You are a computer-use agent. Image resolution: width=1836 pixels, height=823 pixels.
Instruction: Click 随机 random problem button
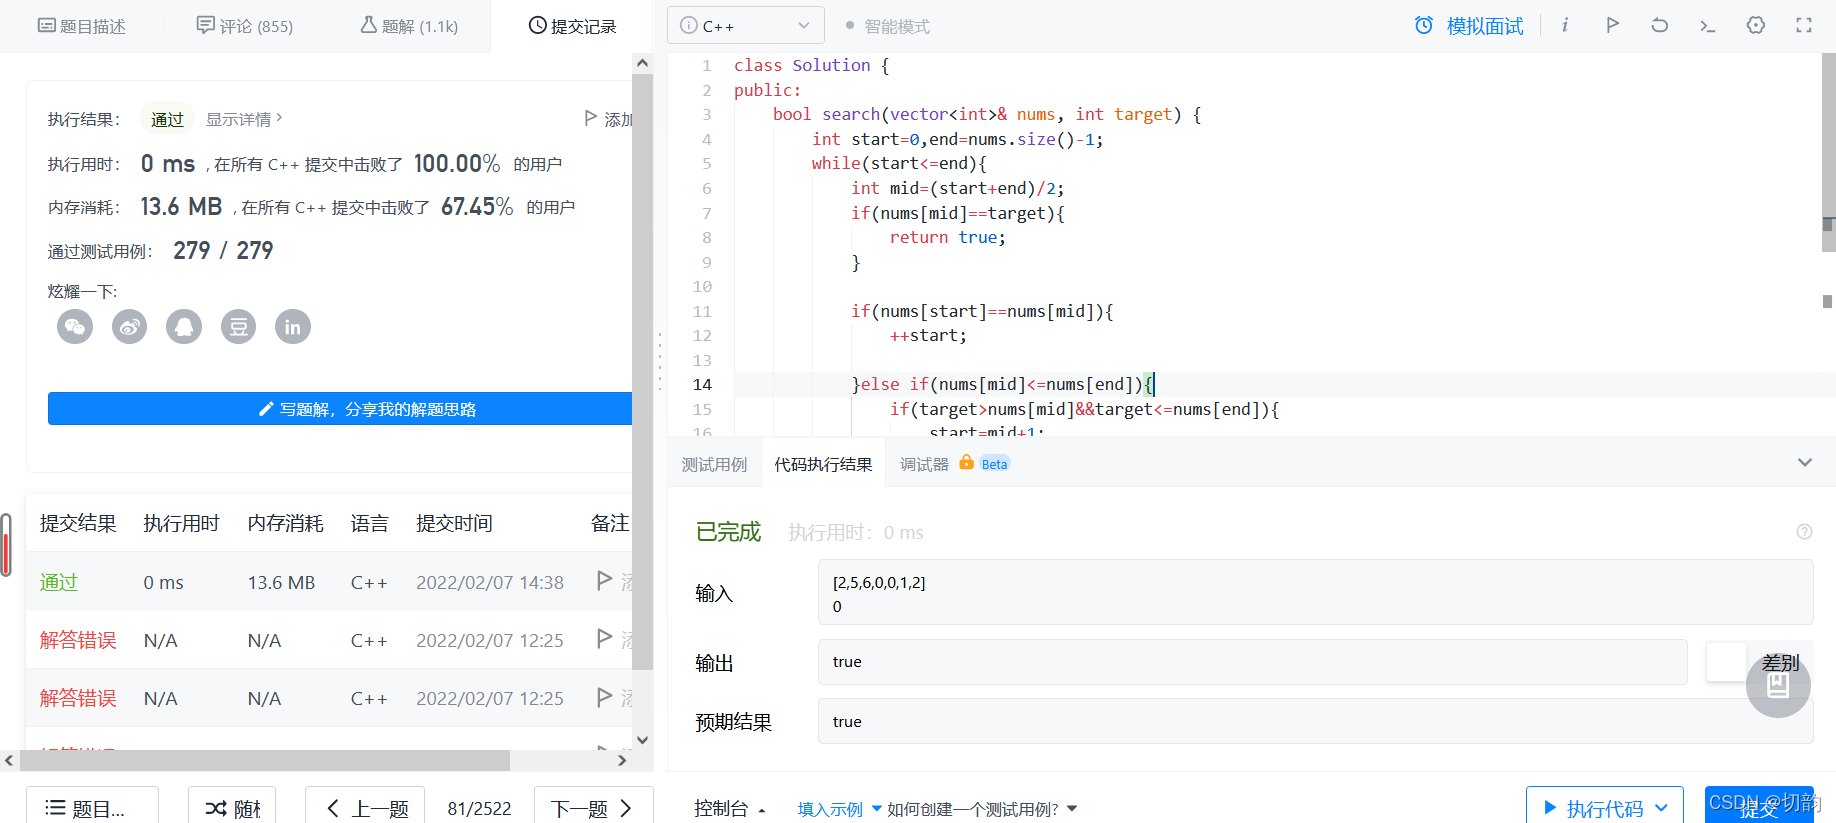click(232, 808)
